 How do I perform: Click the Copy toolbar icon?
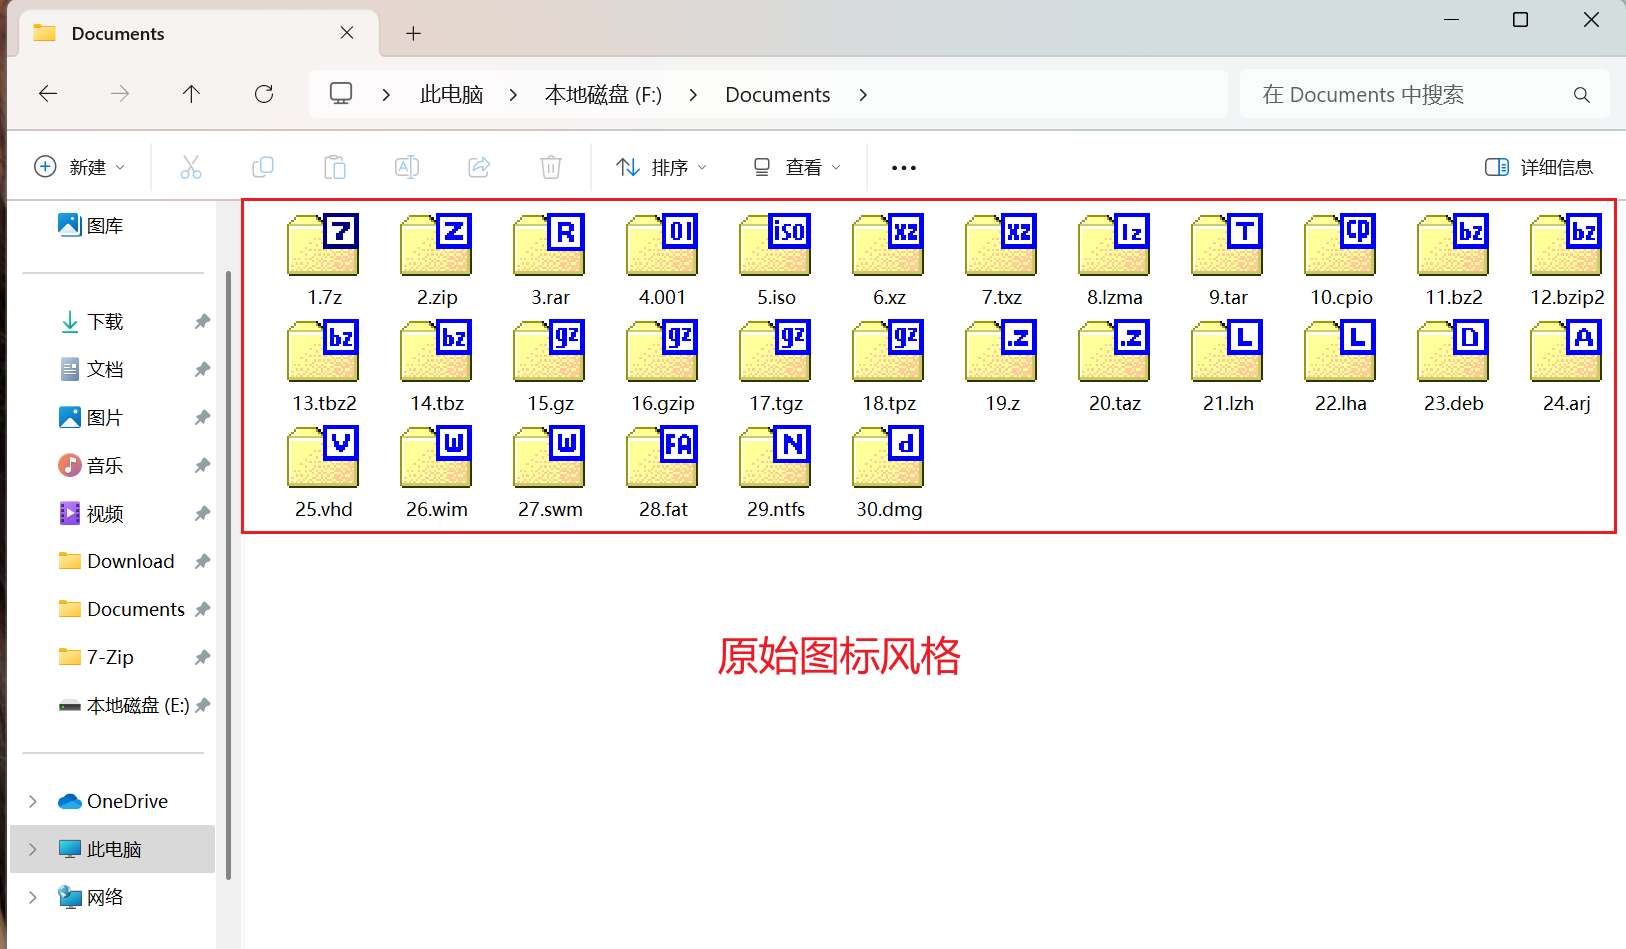point(263,167)
